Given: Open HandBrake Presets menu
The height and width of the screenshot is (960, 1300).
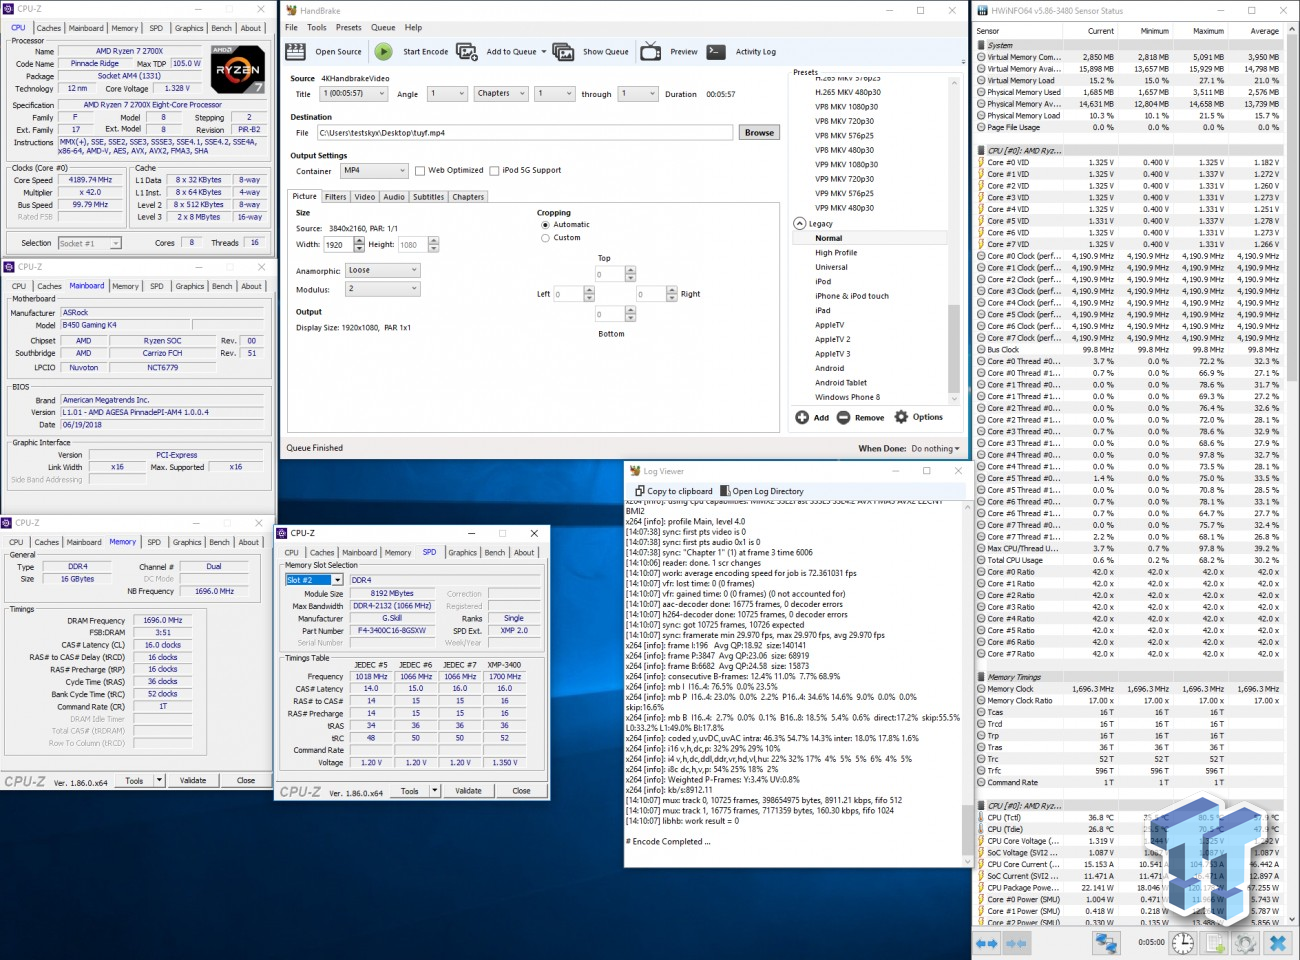Looking at the screenshot, I should click(x=348, y=28).
